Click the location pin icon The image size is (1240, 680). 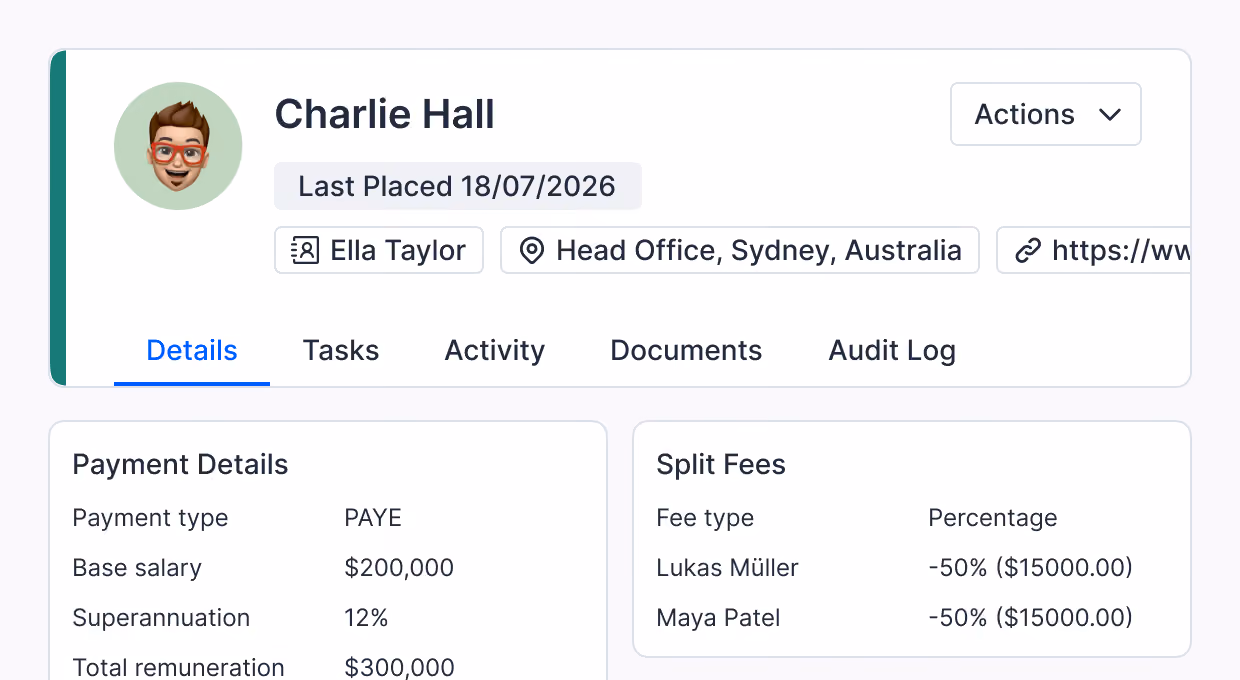tap(532, 250)
